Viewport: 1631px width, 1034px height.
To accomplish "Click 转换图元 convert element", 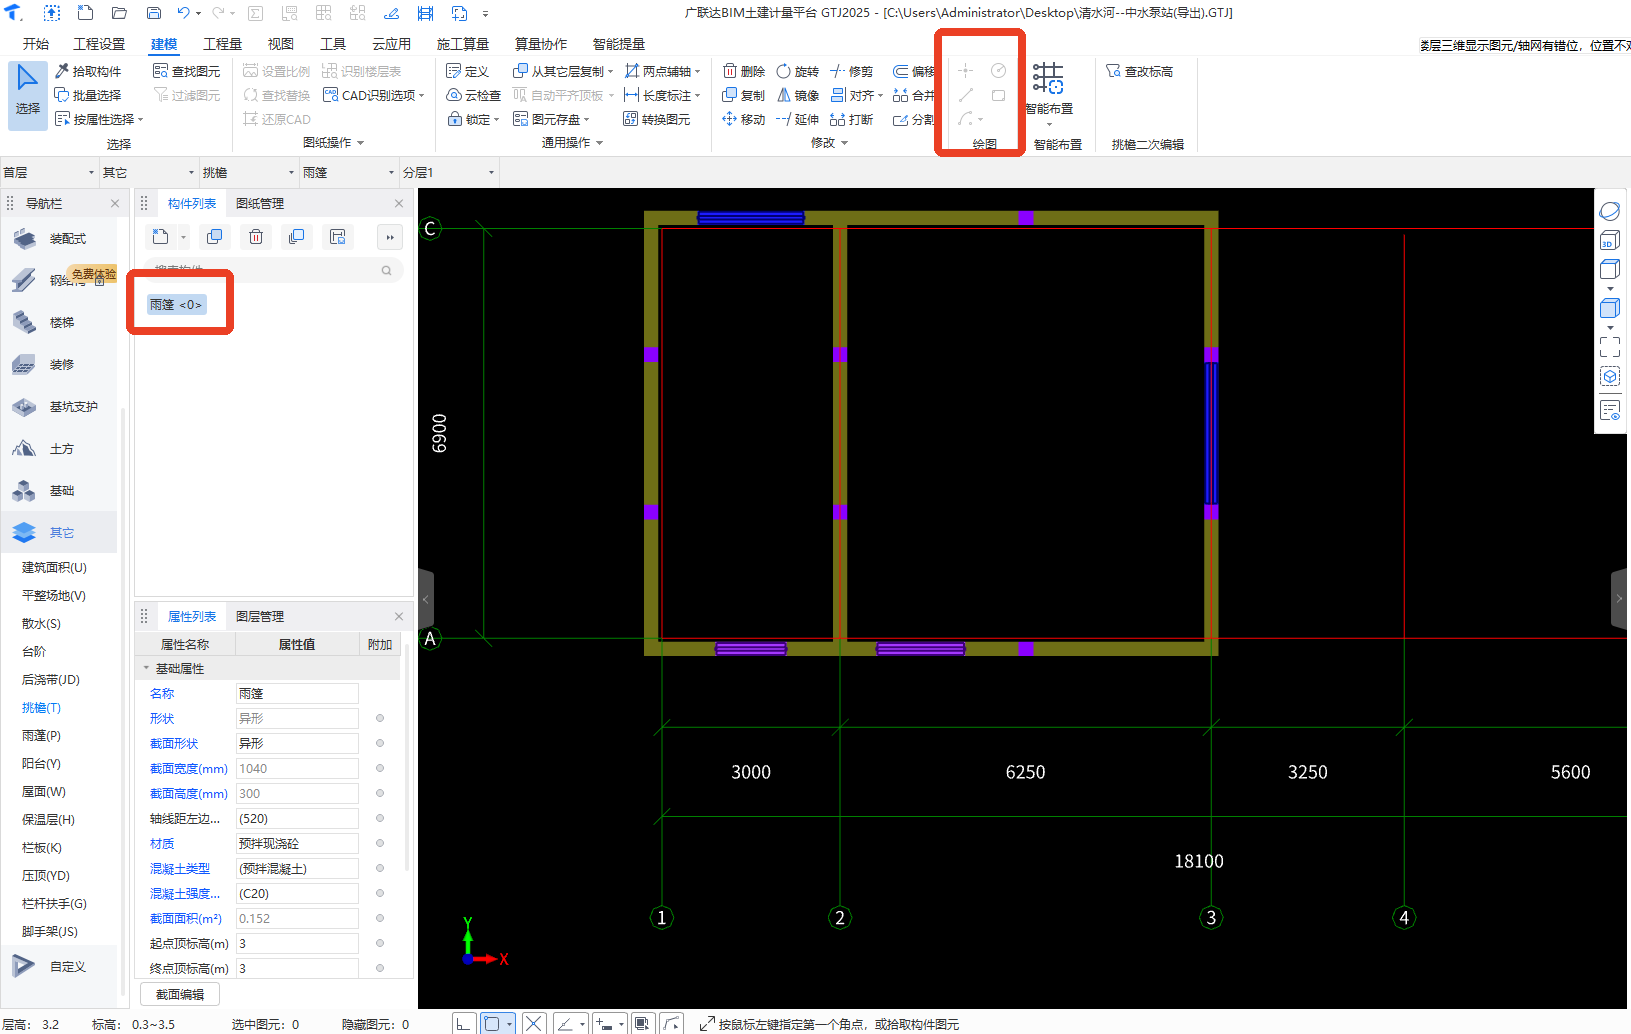I will coord(656,119).
